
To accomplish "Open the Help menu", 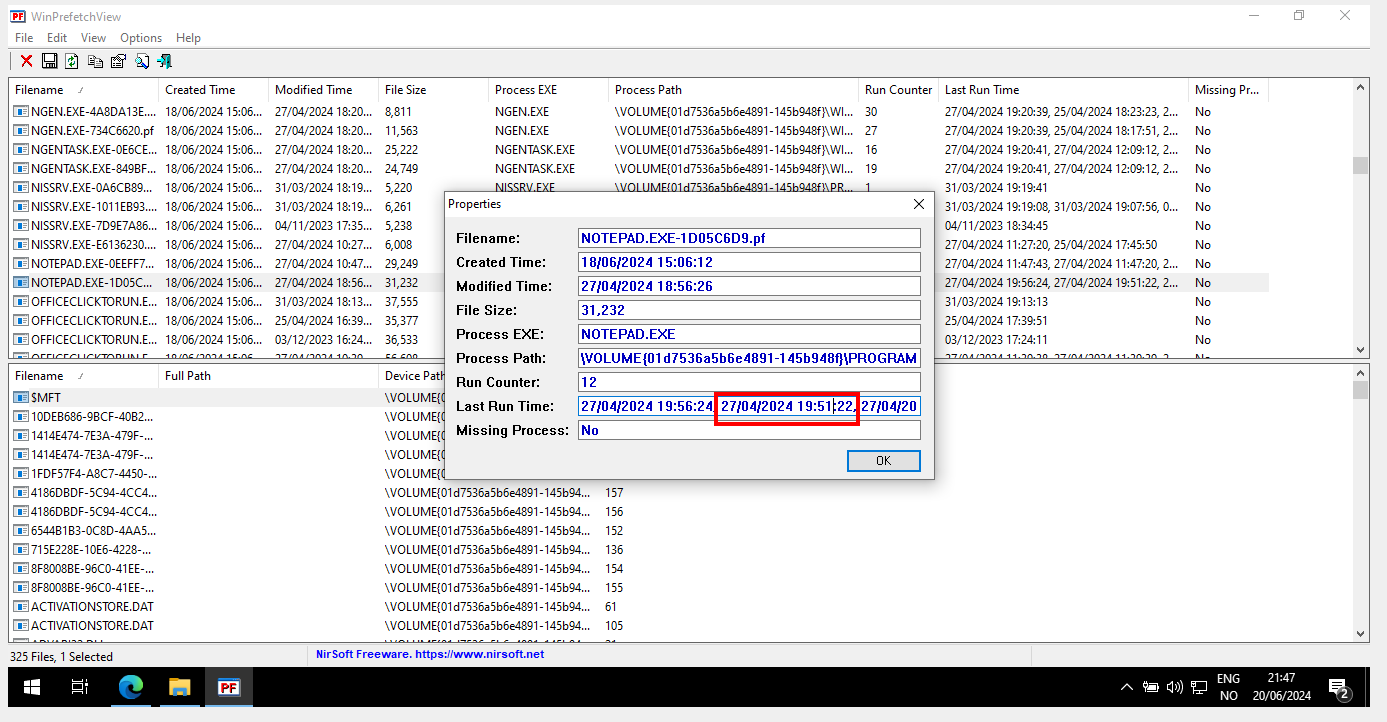I will point(188,38).
